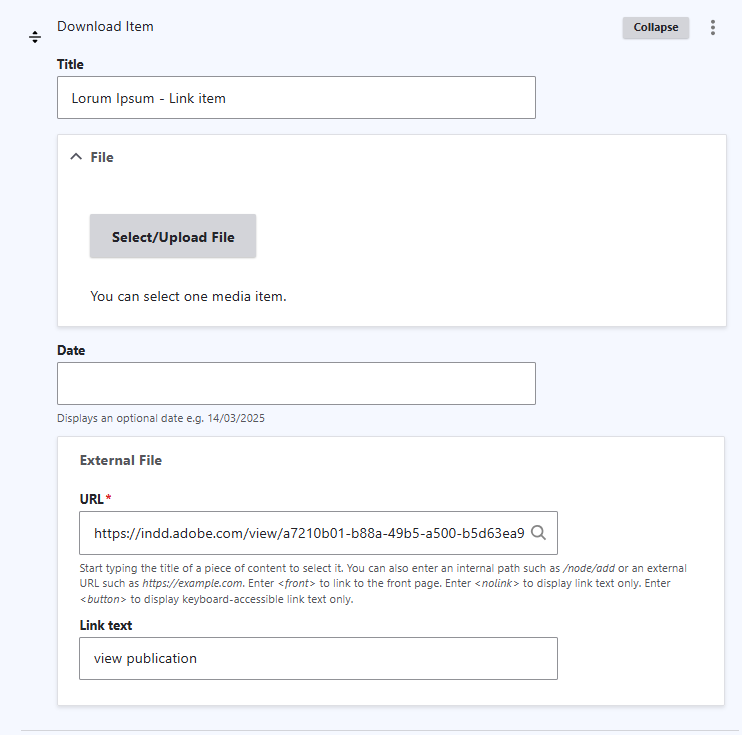
Task: Click the Title field label
Action: tap(70, 64)
